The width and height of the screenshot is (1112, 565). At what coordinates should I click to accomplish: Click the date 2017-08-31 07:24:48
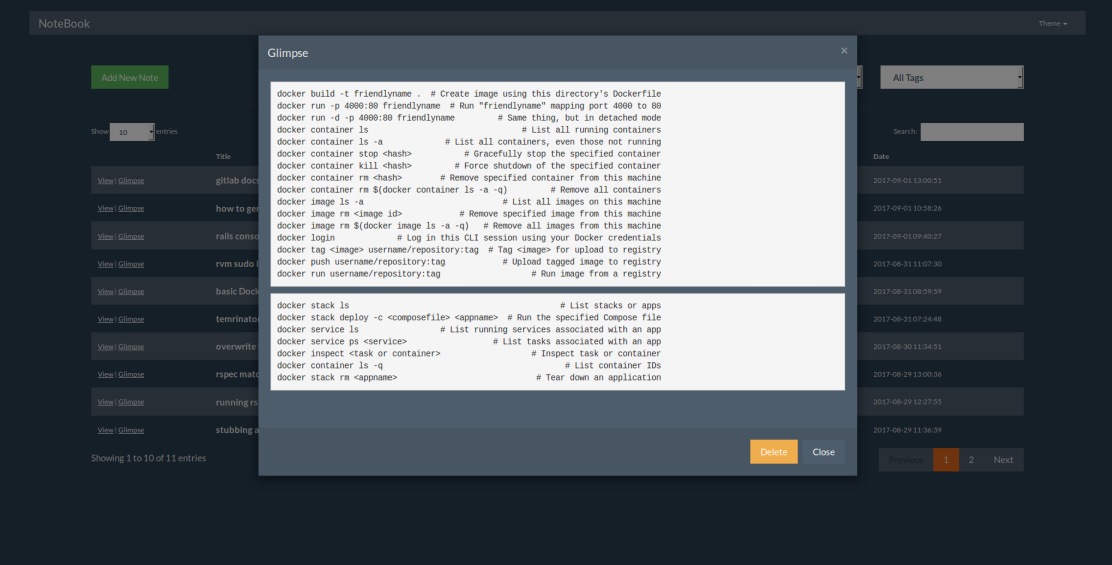907,319
